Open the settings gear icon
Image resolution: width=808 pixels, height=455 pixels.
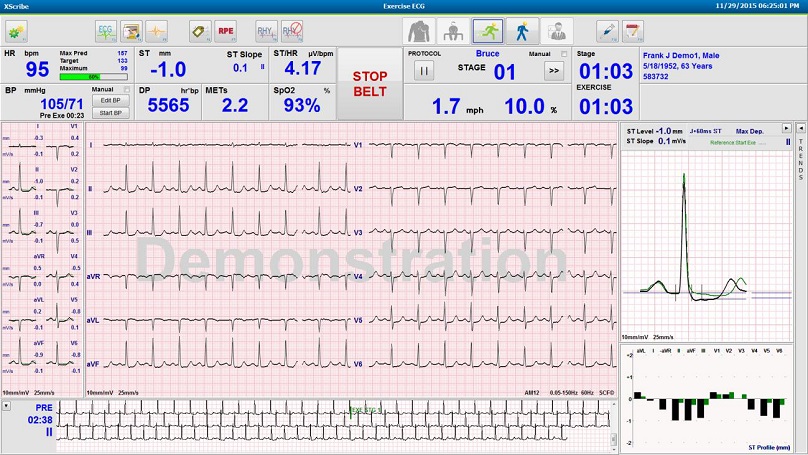coord(17,30)
